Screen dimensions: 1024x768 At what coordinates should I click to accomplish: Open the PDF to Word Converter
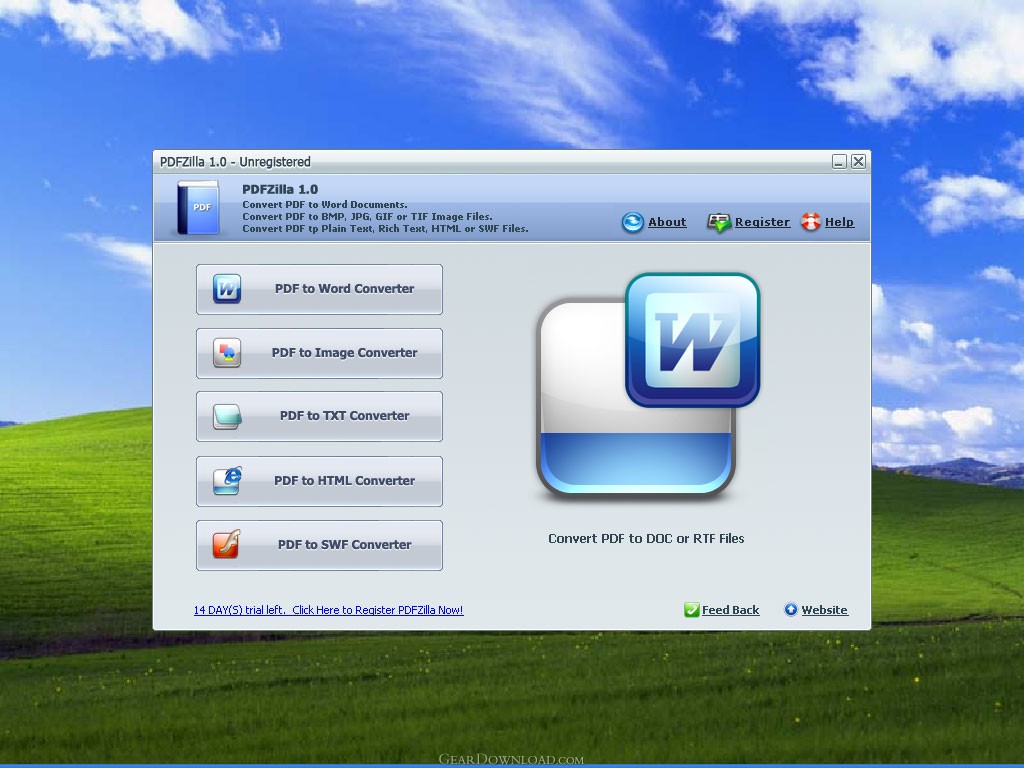(344, 289)
